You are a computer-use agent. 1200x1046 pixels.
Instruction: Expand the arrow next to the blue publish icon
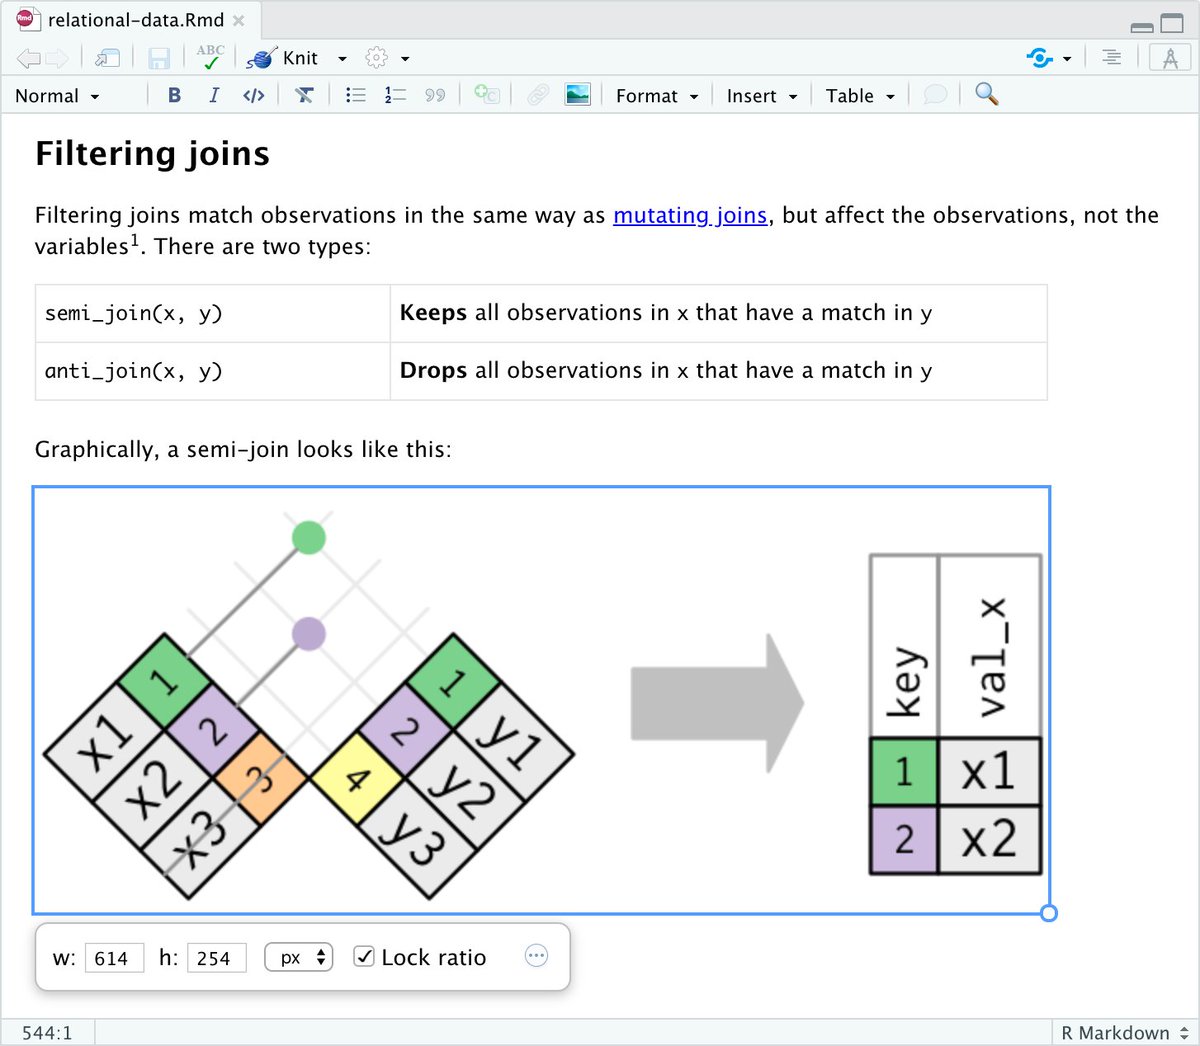1067,59
